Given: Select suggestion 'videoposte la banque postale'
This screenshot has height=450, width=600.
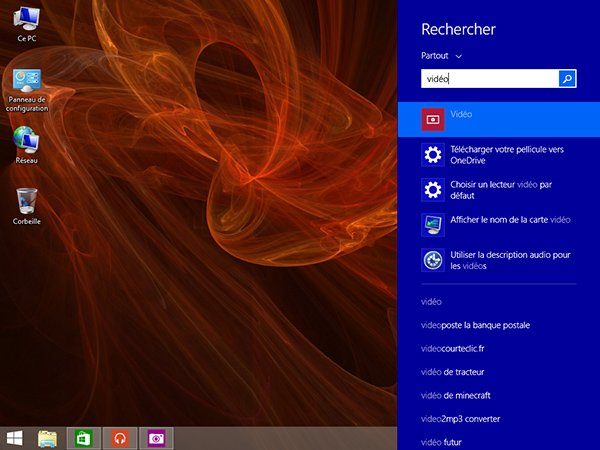Looking at the screenshot, I should [x=475, y=325].
